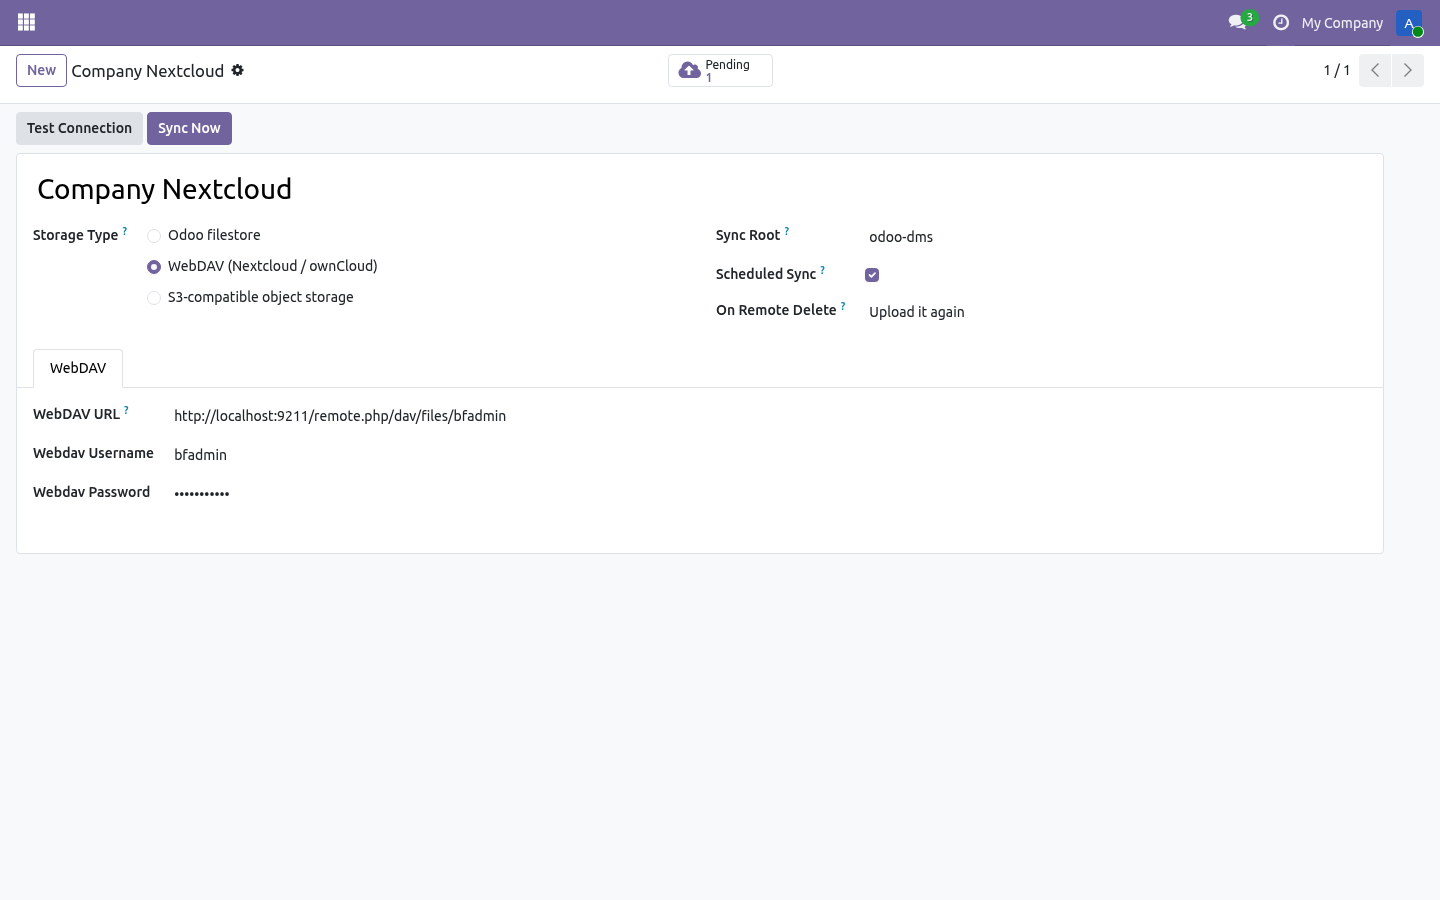The width and height of the screenshot is (1440, 900).
Task: Open the user avatar menu
Action: tap(1409, 22)
